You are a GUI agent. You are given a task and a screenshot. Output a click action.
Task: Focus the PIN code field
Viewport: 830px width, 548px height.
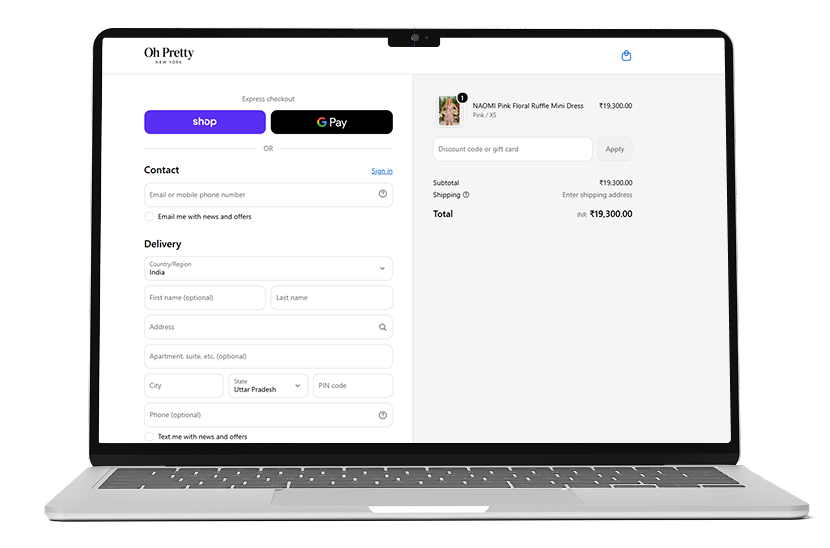353,385
